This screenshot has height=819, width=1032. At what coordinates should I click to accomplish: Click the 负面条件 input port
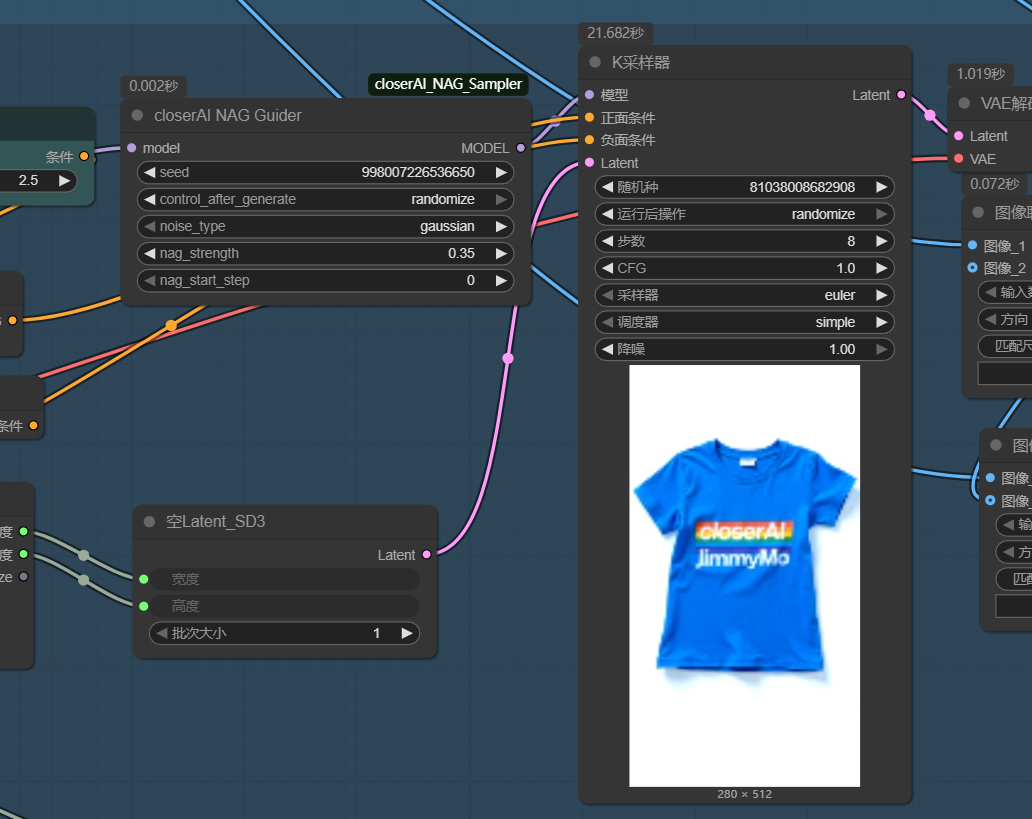point(589,140)
